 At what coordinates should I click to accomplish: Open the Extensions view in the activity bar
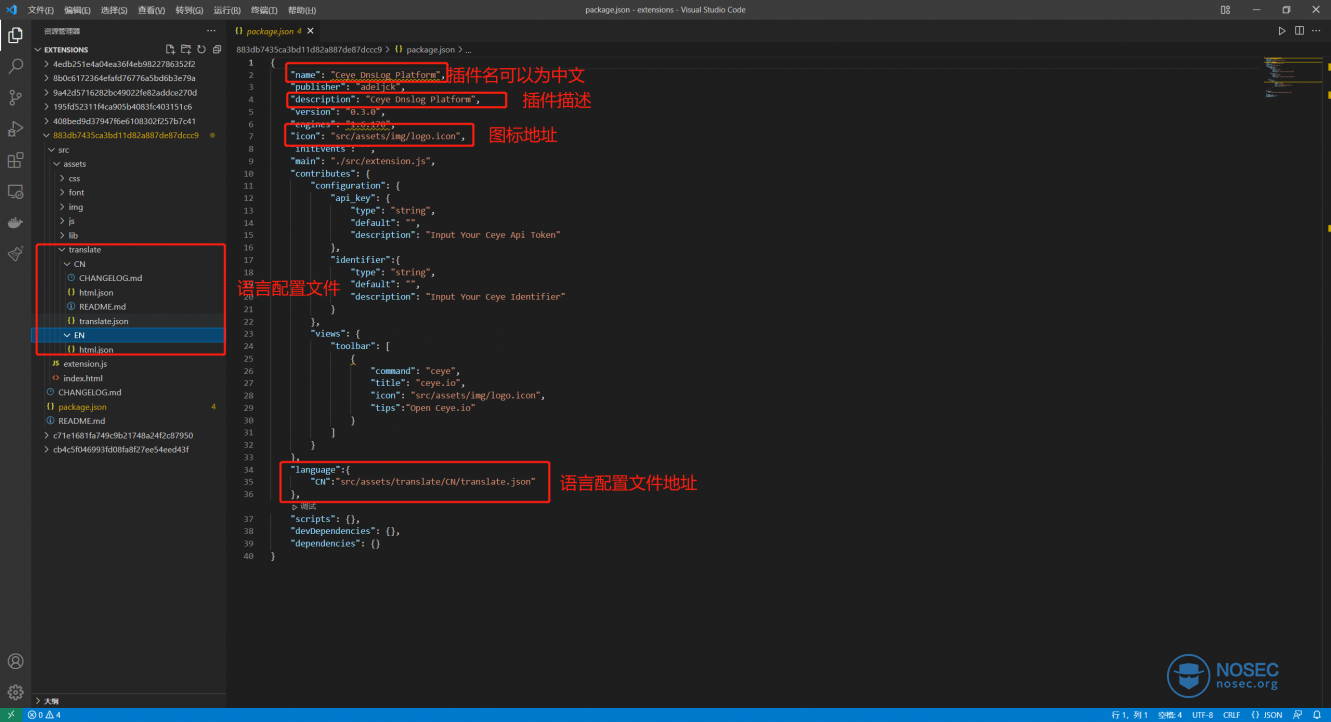coord(15,160)
